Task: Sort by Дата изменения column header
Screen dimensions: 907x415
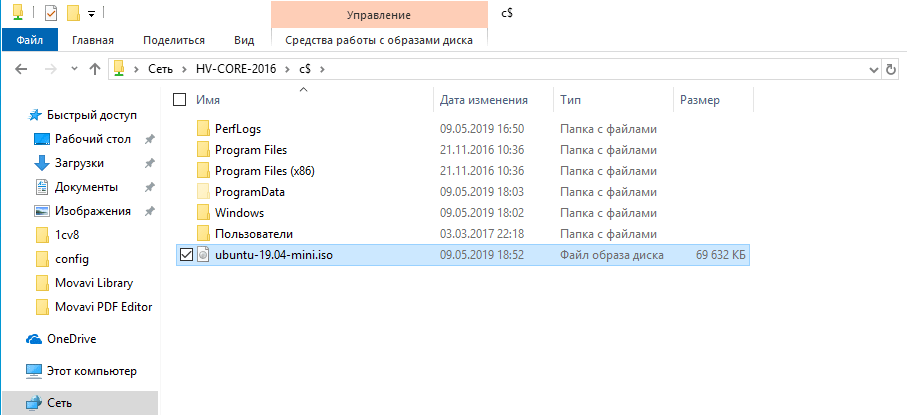Action: point(484,100)
